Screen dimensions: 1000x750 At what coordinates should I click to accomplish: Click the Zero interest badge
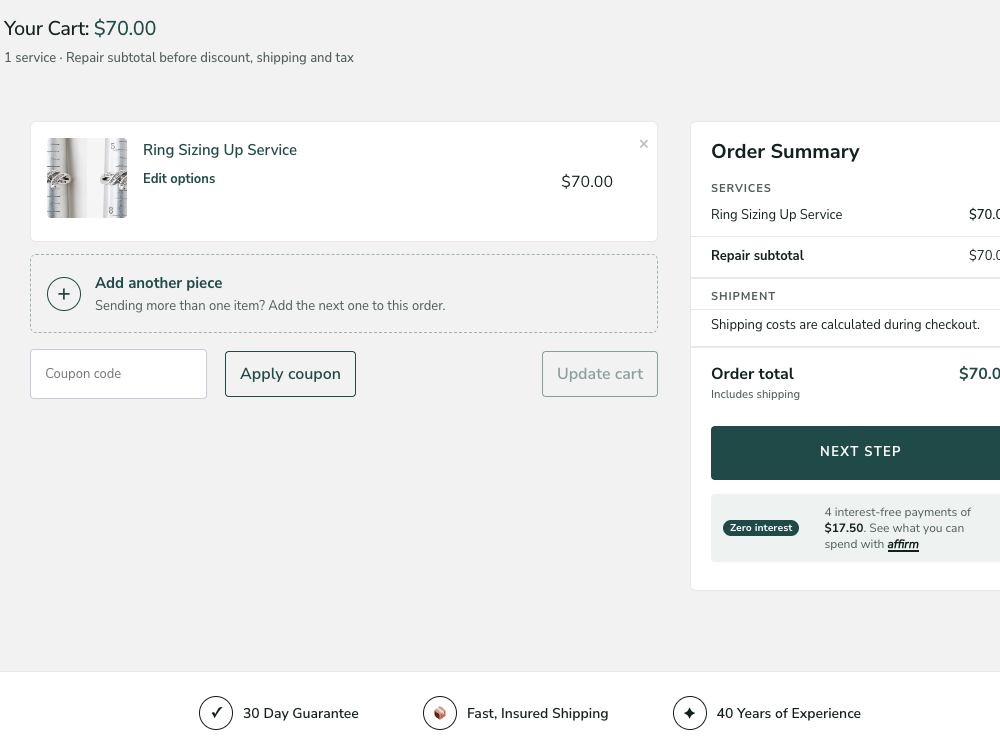(761, 528)
